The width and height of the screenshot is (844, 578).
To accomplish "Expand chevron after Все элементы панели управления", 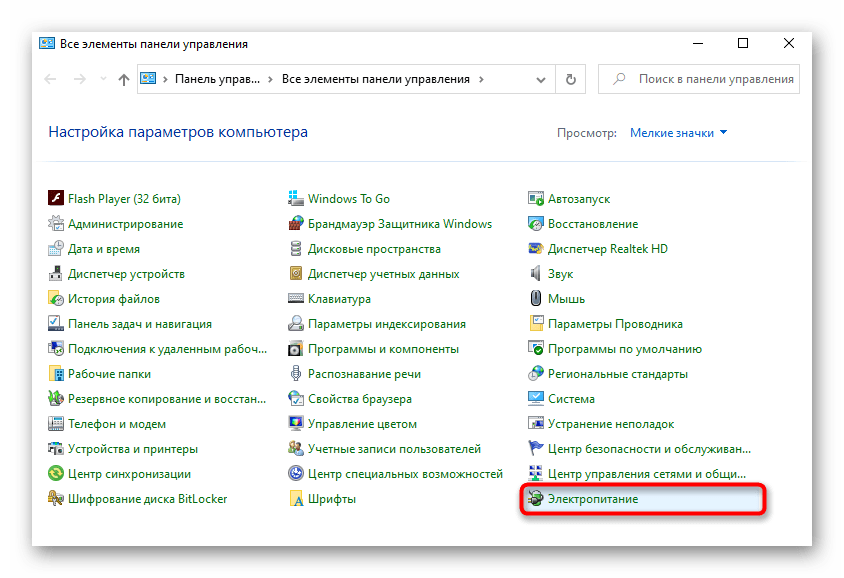I will pyautogui.click(x=481, y=79).
